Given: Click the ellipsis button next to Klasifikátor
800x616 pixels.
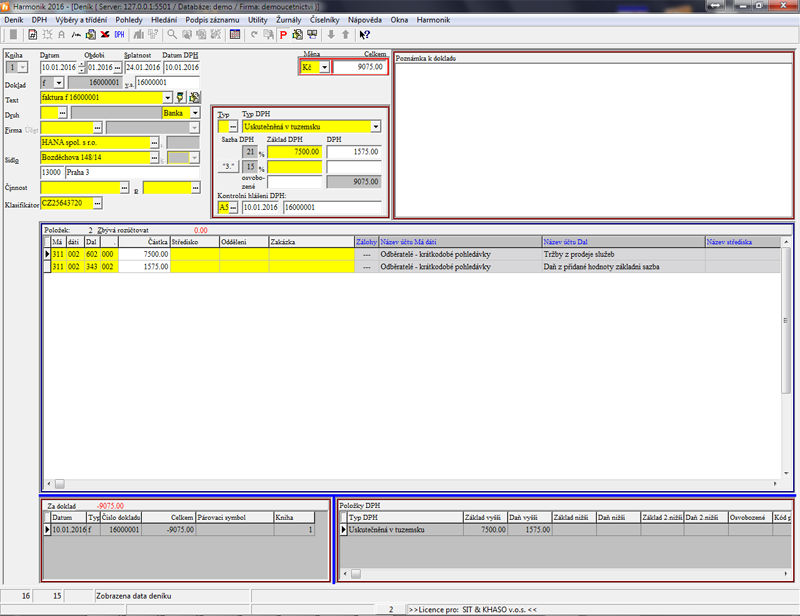Looking at the screenshot, I should click(97, 203).
